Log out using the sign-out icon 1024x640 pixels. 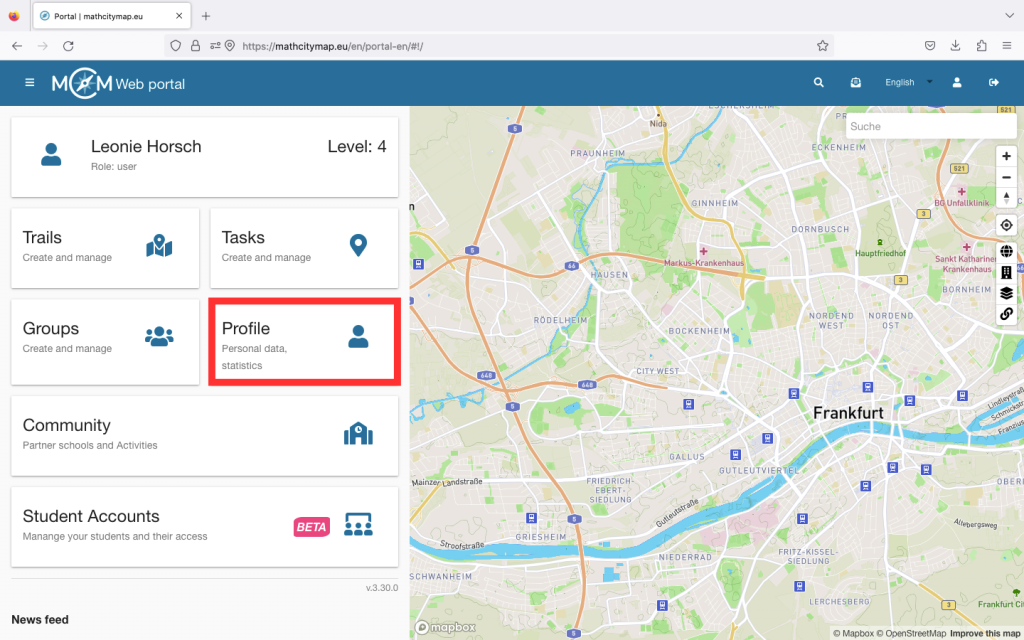(994, 83)
